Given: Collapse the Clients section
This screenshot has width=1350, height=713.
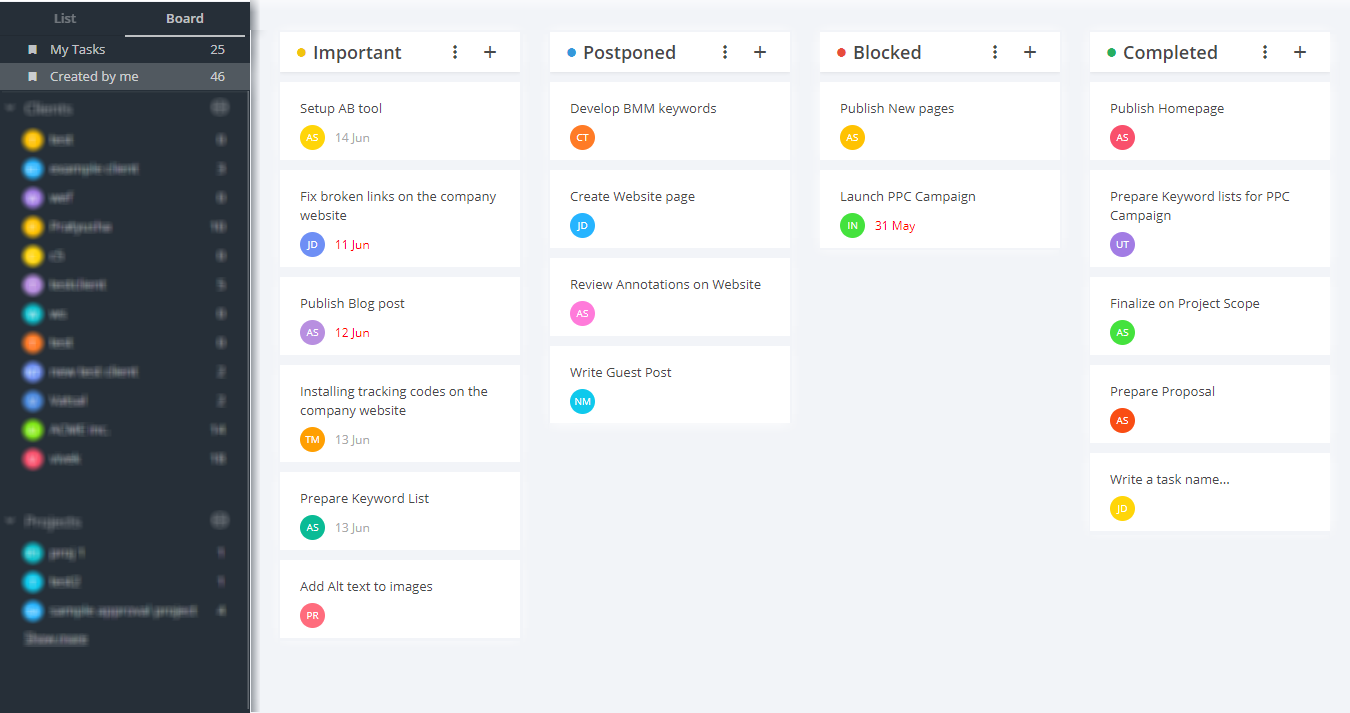Looking at the screenshot, I should click(x=9, y=107).
